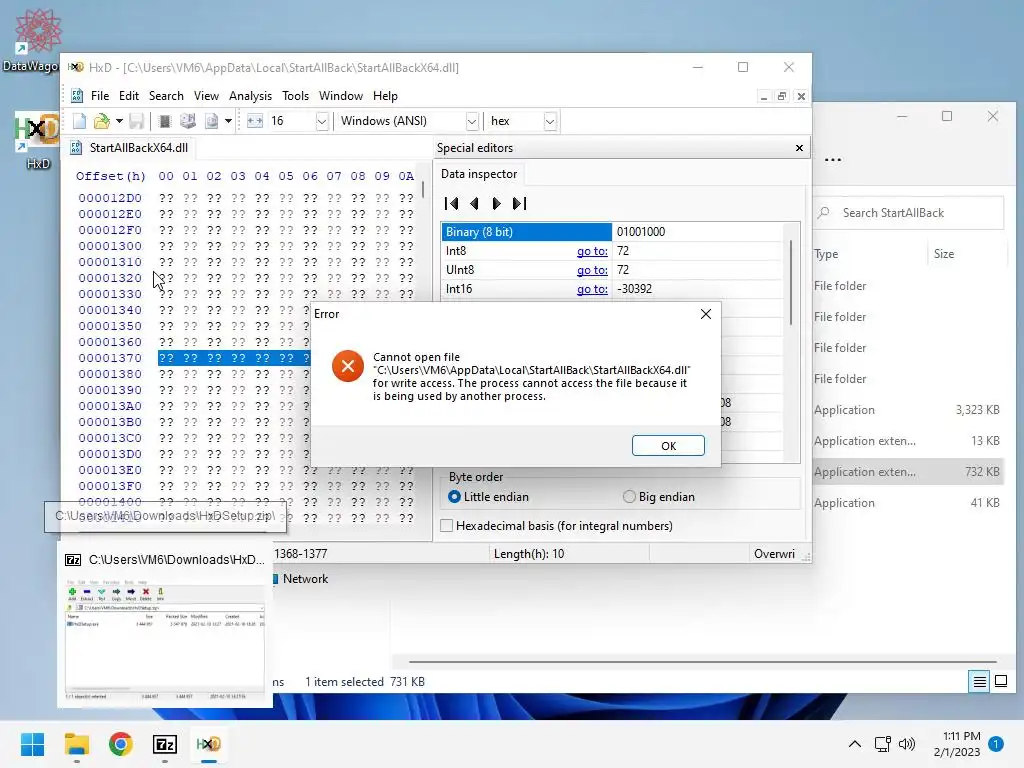The image size is (1024, 768).
Task: Click the binary value 01001000 field
Action: click(697, 232)
